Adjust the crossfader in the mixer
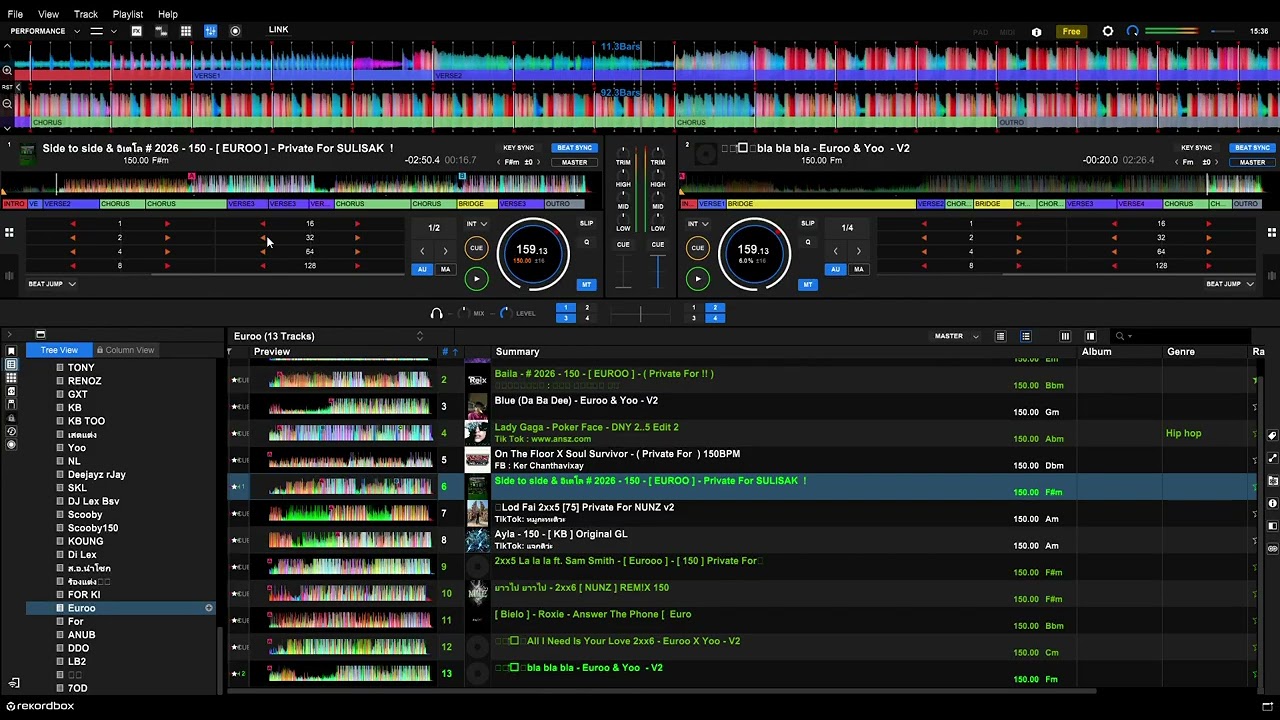 640,314
